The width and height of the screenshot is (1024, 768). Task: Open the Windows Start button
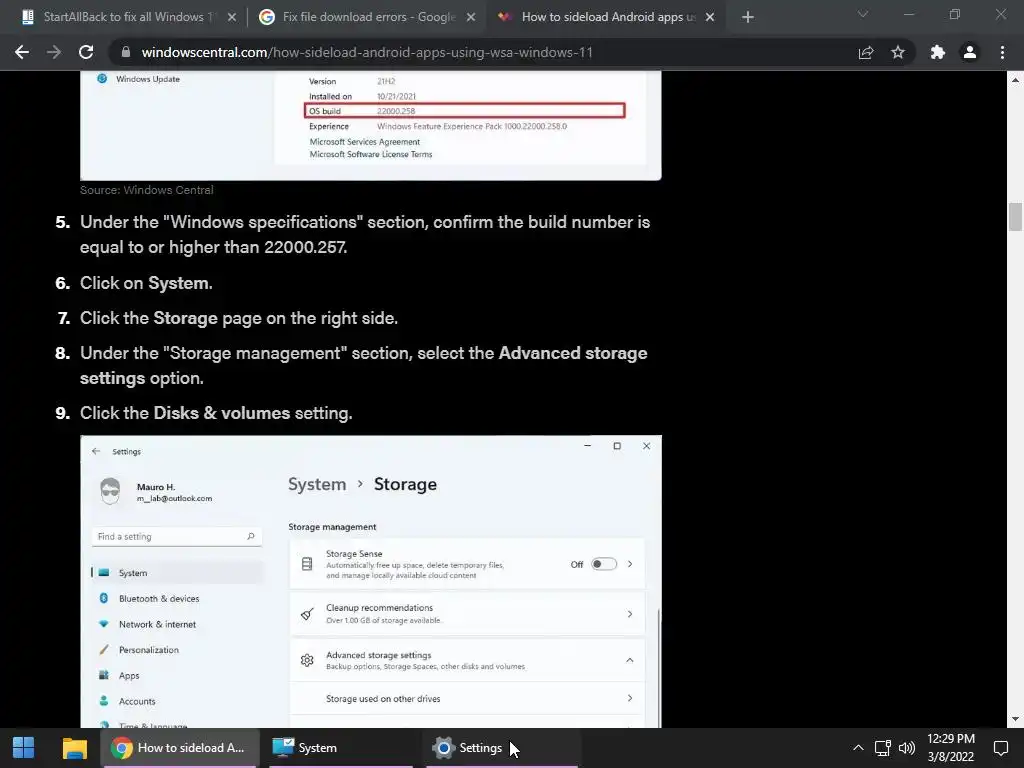pyautogui.click(x=24, y=748)
